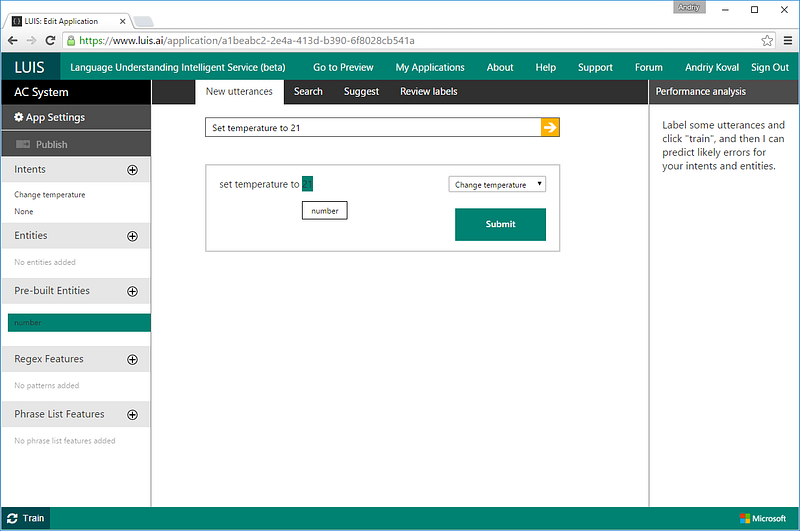Open the Chrome hamburger menu
This screenshot has width=800, height=531.
[788, 41]
